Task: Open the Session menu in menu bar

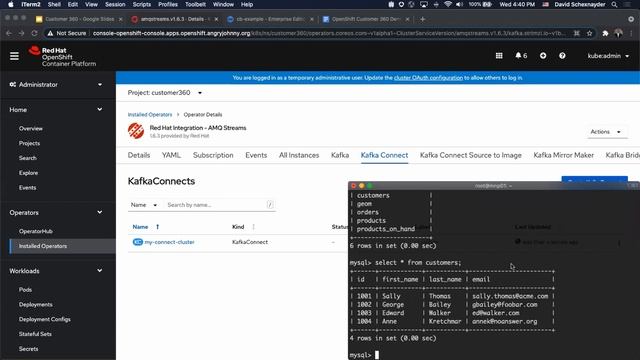Action: click(x=115, y=4)
